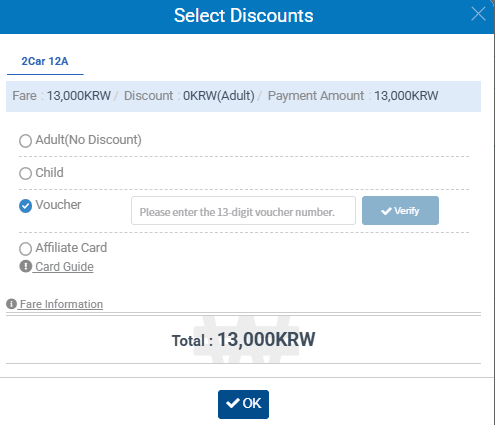Confirm discounts with the OK button
This screenshot has height=425, width=495.
tap(243, 404)
